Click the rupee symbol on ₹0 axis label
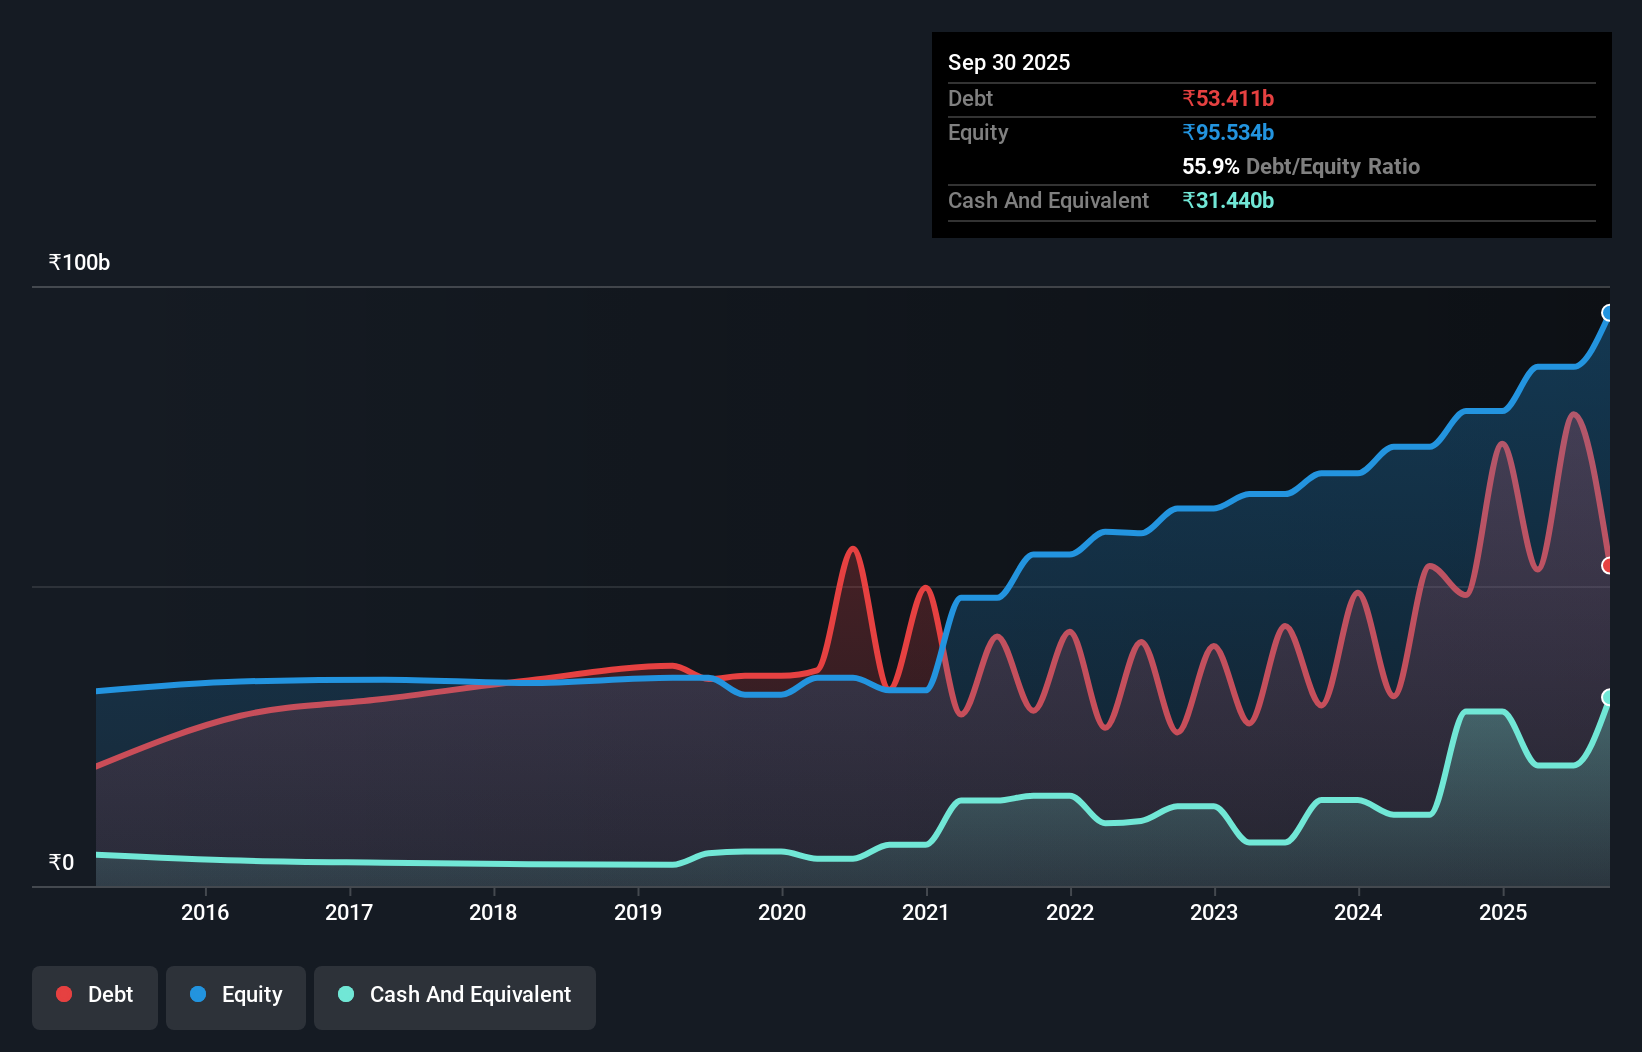The image size is (1642, 1052). [x=54, y=861]
